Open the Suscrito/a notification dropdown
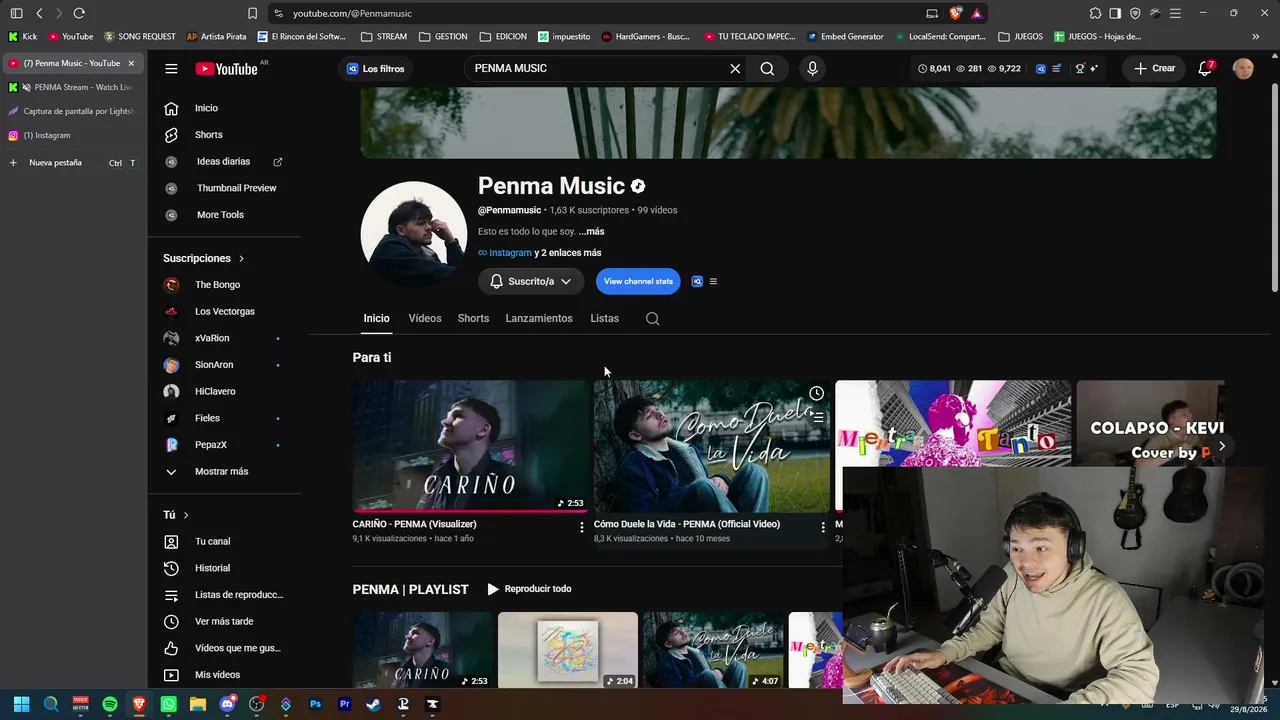Image resolution: width=1280 pixels, height=720 pixels. click(x=530, y=282)
